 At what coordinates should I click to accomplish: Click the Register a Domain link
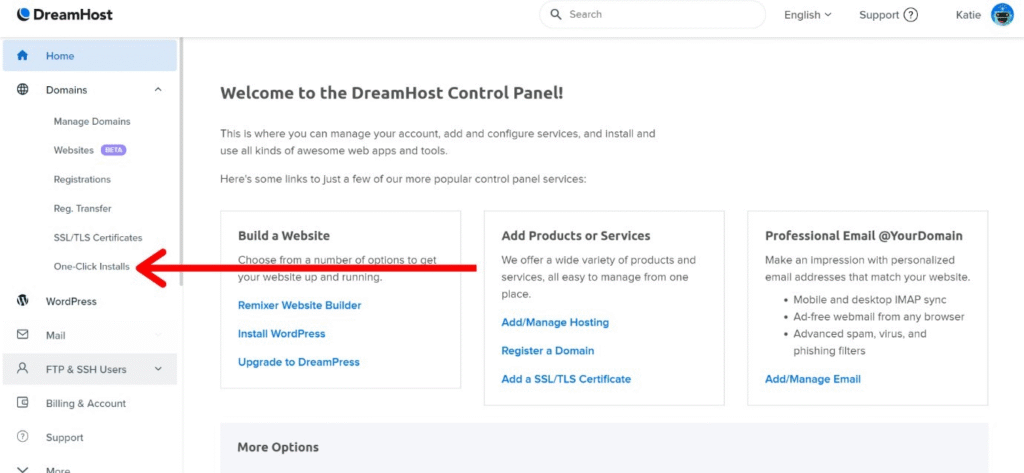(547, 351)
